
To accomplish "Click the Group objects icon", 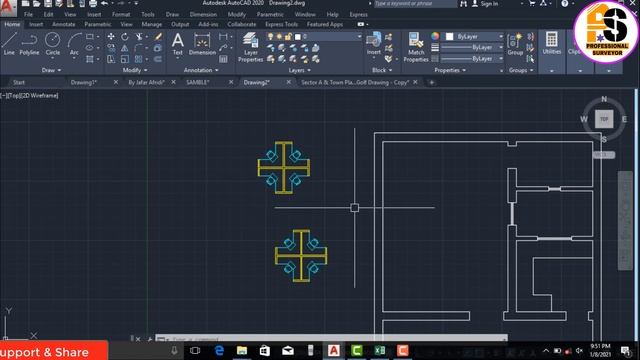I will tap(515, 44).
